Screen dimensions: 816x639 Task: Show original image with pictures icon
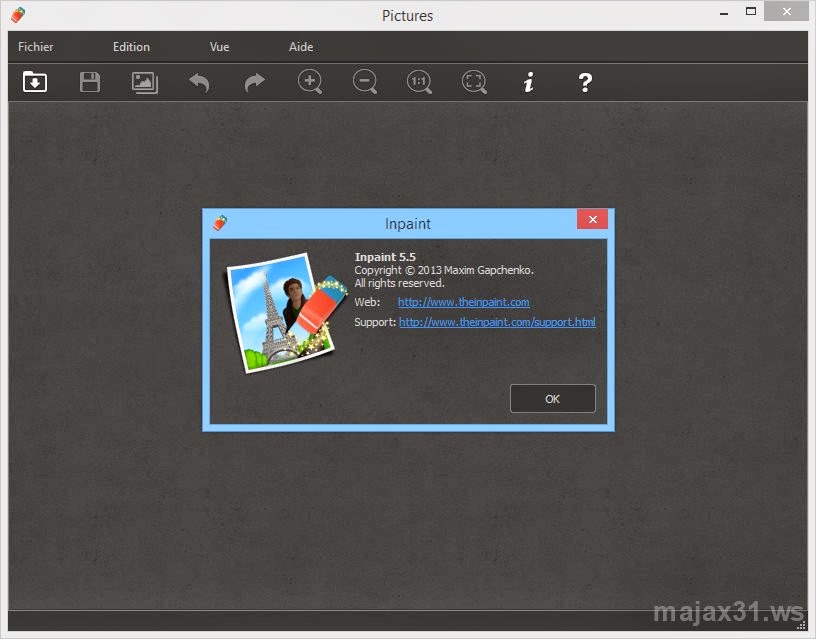(145, 83)
